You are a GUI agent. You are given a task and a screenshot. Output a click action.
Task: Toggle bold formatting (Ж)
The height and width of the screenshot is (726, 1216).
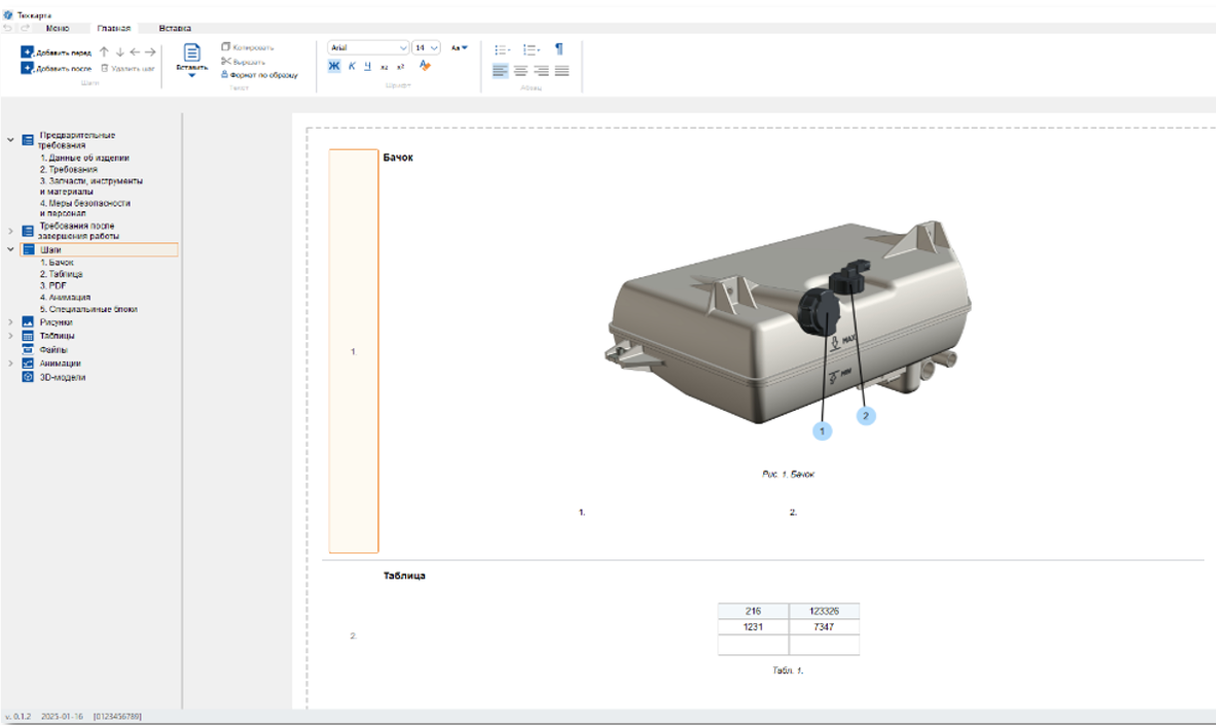334,66
